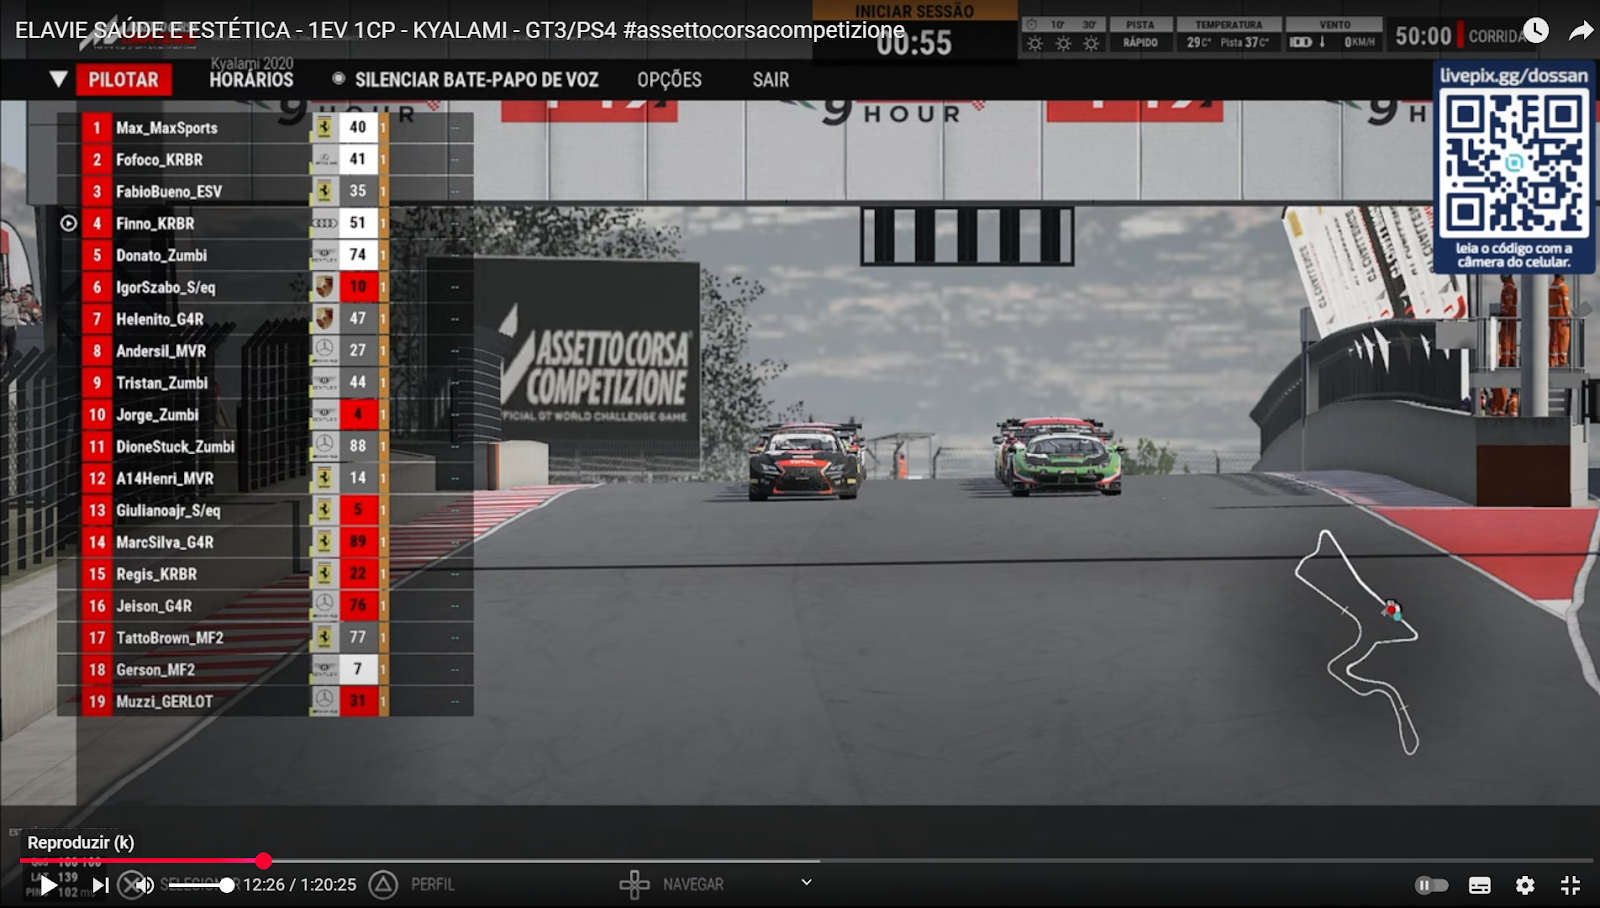The height and width of the screenshot is (908, 1600).
Task: Click position number 19 in standings
Action: [97, 701]
